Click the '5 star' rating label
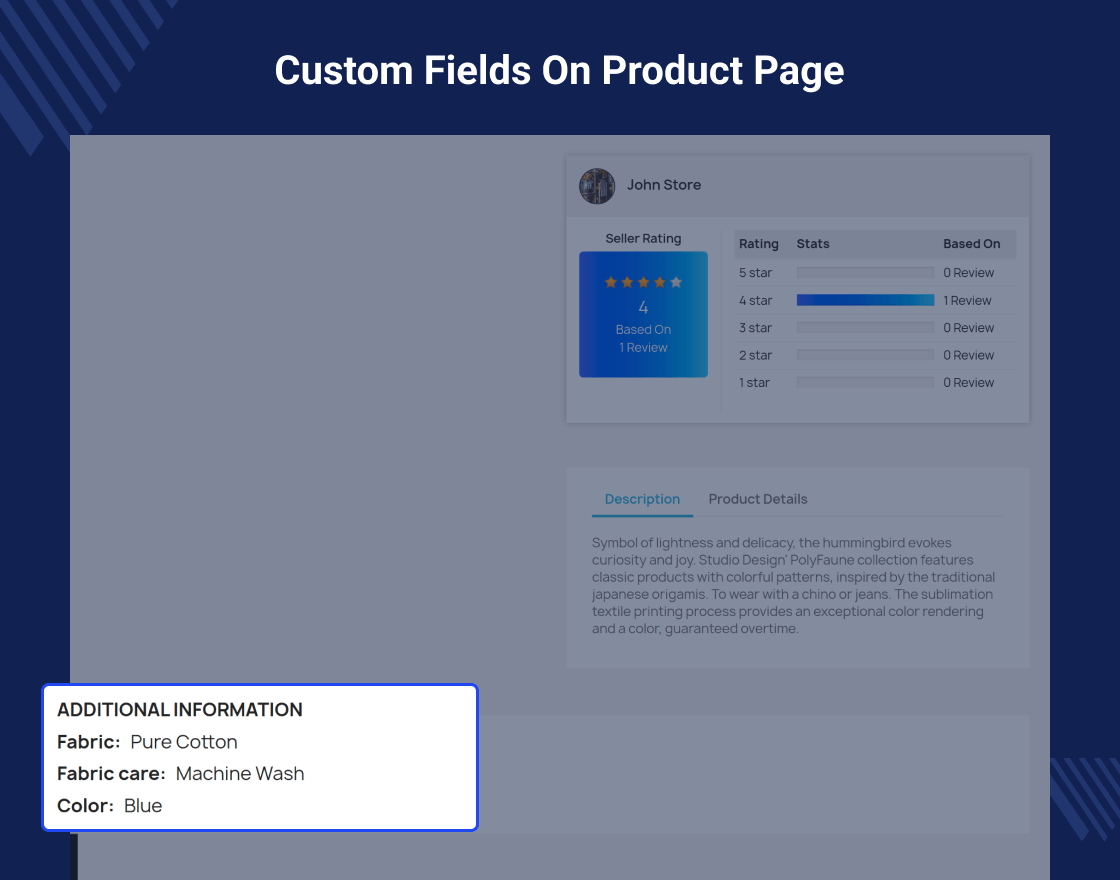The width and height of the screenshot is (1120, 880). (x=756, y=273)
